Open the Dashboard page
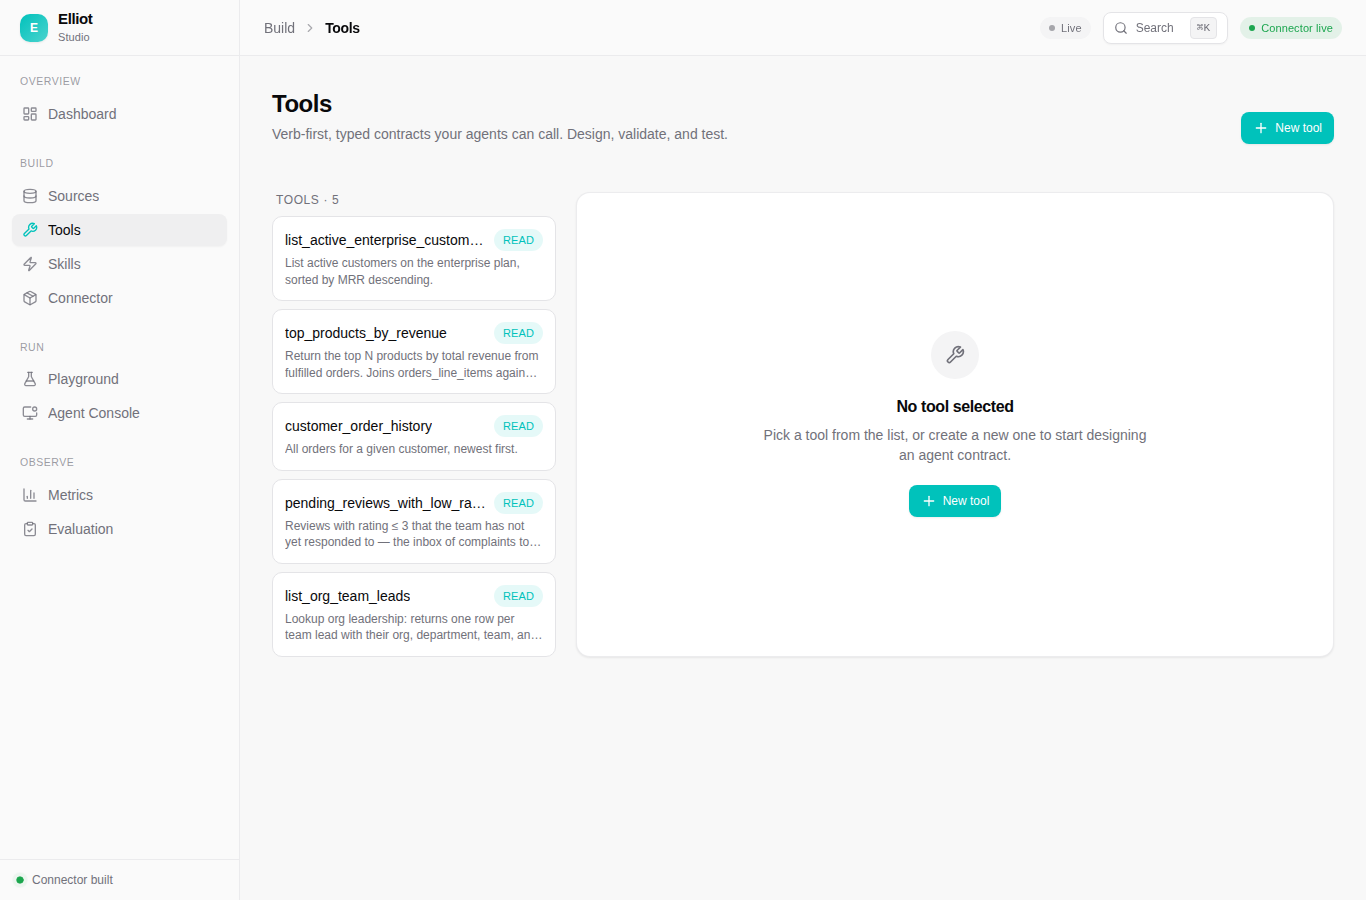The width and height of the screenshot is (1366, 900). click(120, 114)
